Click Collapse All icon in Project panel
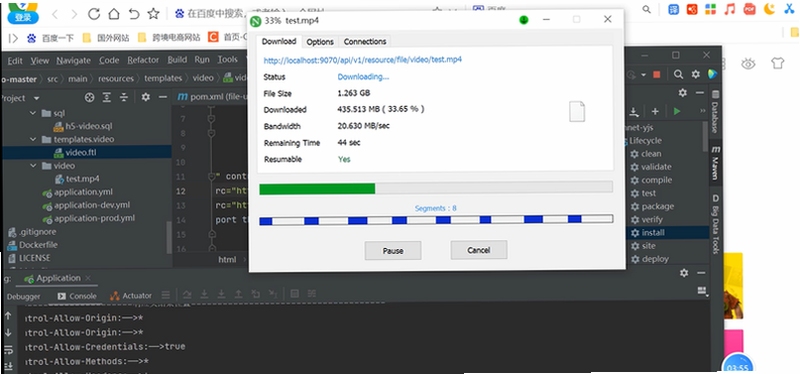This screenshot has height=374, width=800. click(124, 97)
